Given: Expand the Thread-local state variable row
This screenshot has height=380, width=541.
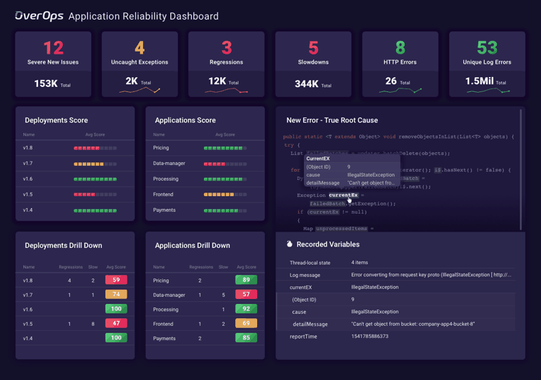Looking at the screenshot, I should (x=400, y=263).
